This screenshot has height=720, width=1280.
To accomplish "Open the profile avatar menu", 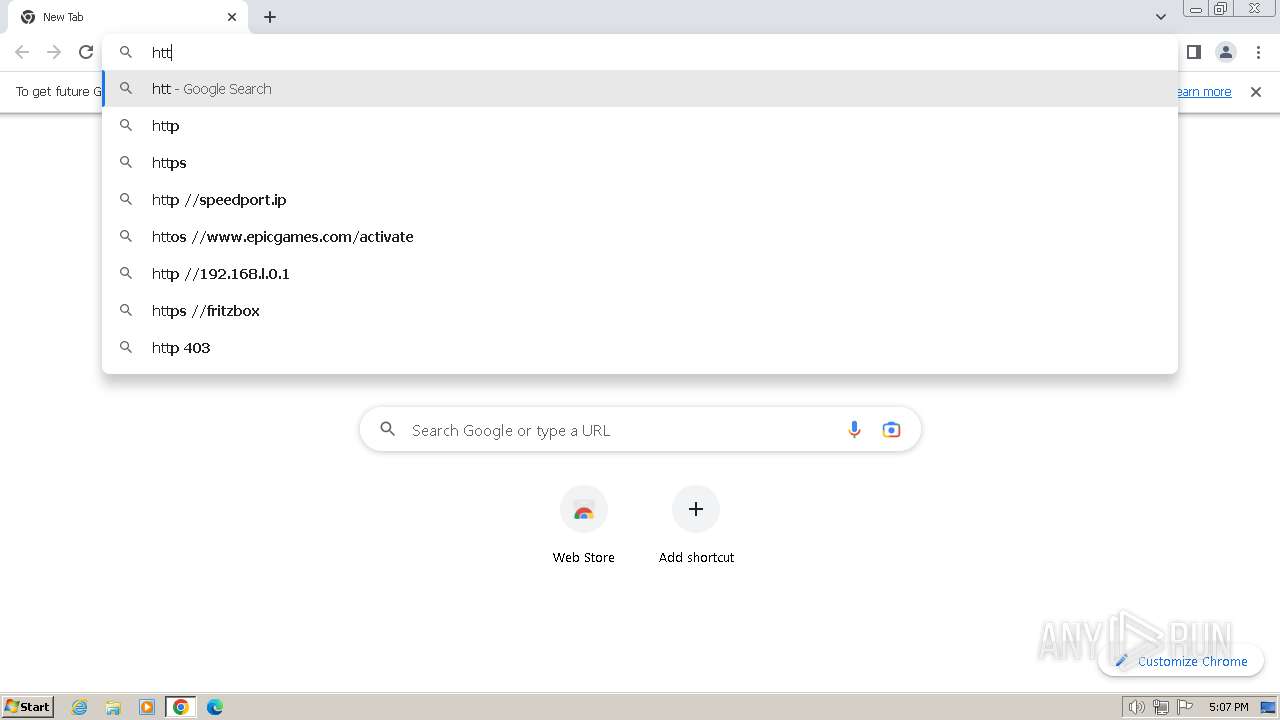I will 1225,52.
